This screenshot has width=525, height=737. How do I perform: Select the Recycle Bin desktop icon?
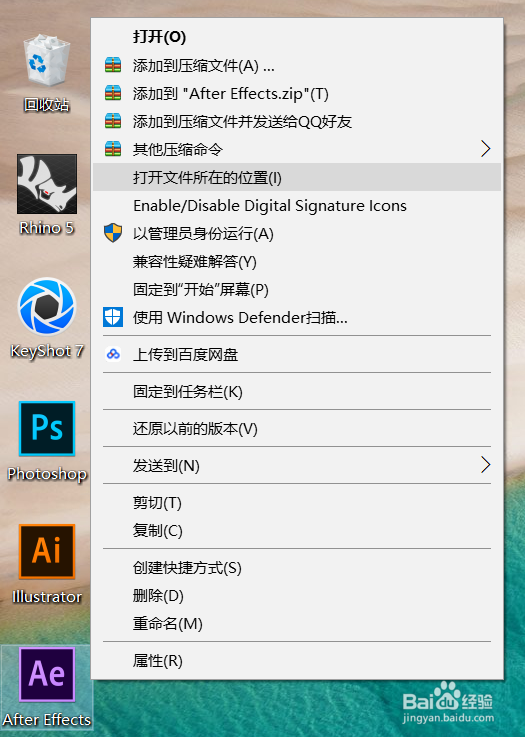47,60
